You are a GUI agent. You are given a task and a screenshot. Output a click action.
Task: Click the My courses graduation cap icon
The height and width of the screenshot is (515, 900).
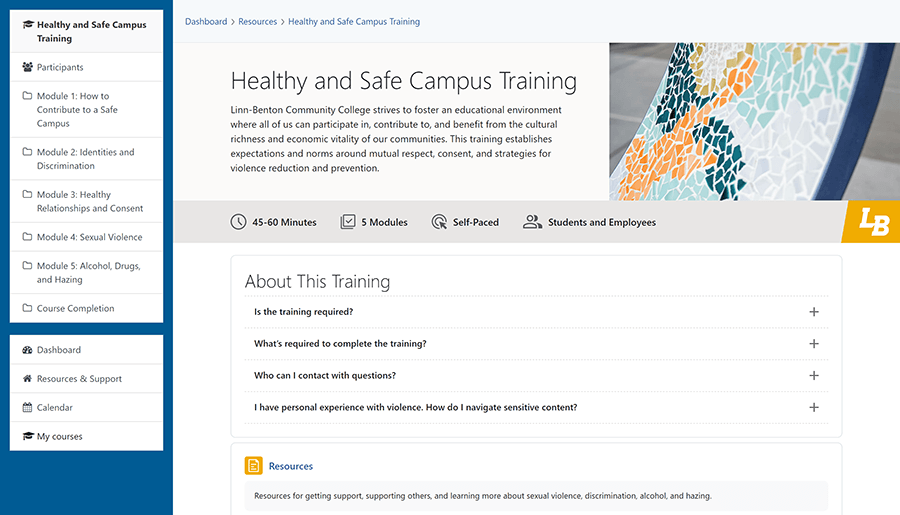(28, 436)
